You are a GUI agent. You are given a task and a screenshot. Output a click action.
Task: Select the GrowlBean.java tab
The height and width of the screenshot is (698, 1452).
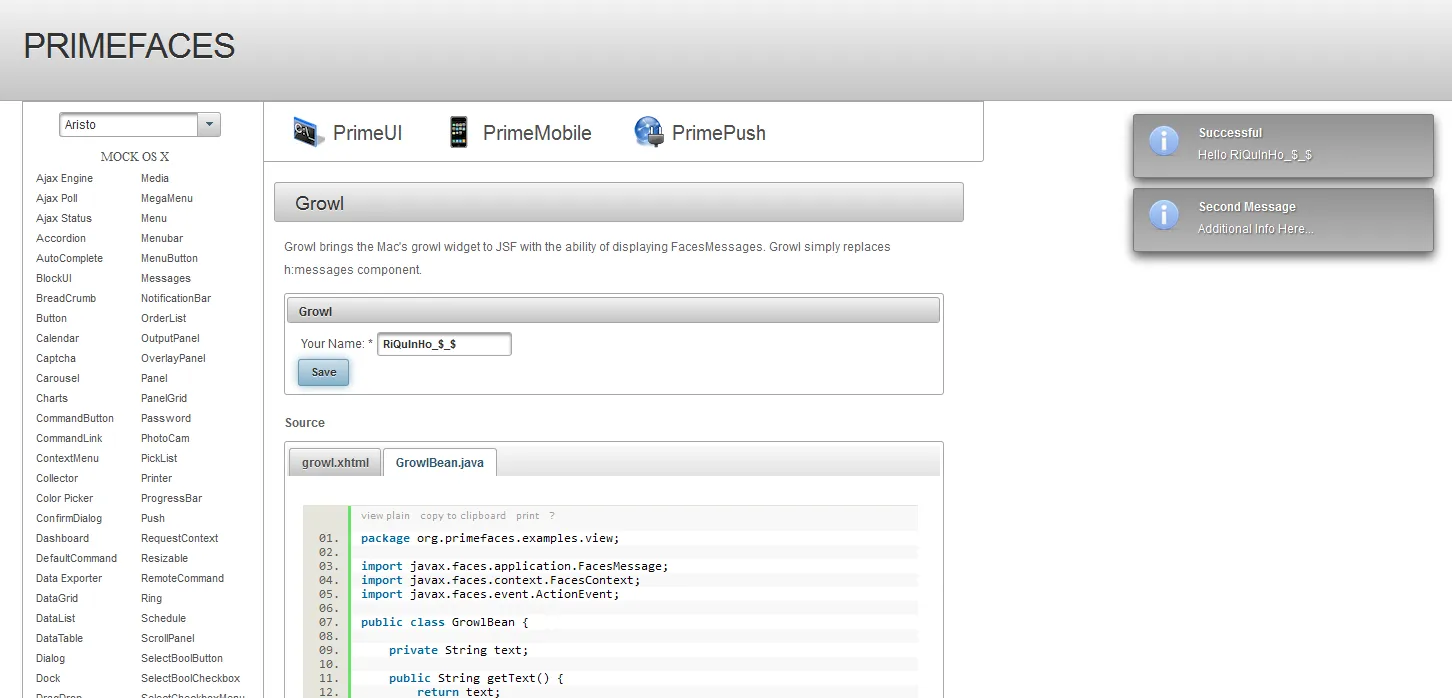[x=440, y=463]
